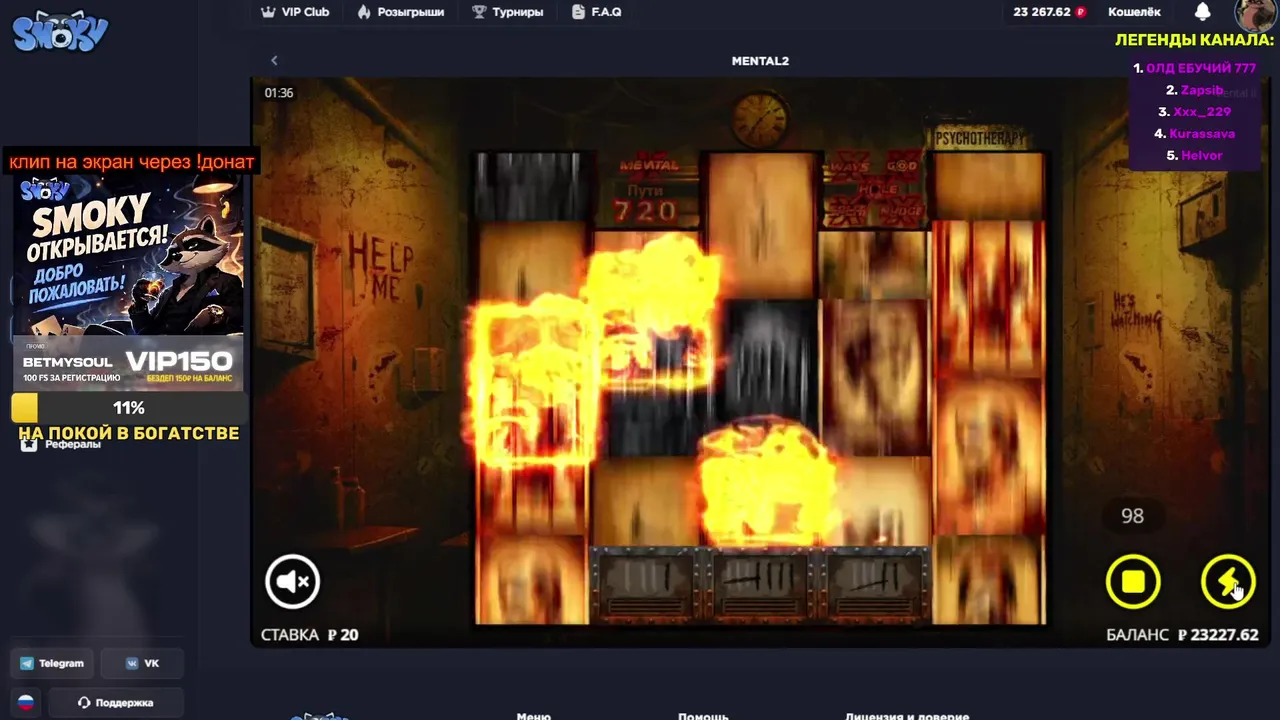This screenshot has width=1280, height=720.
Task: Change language via Russian flag icon
Action: coord(26,702)
